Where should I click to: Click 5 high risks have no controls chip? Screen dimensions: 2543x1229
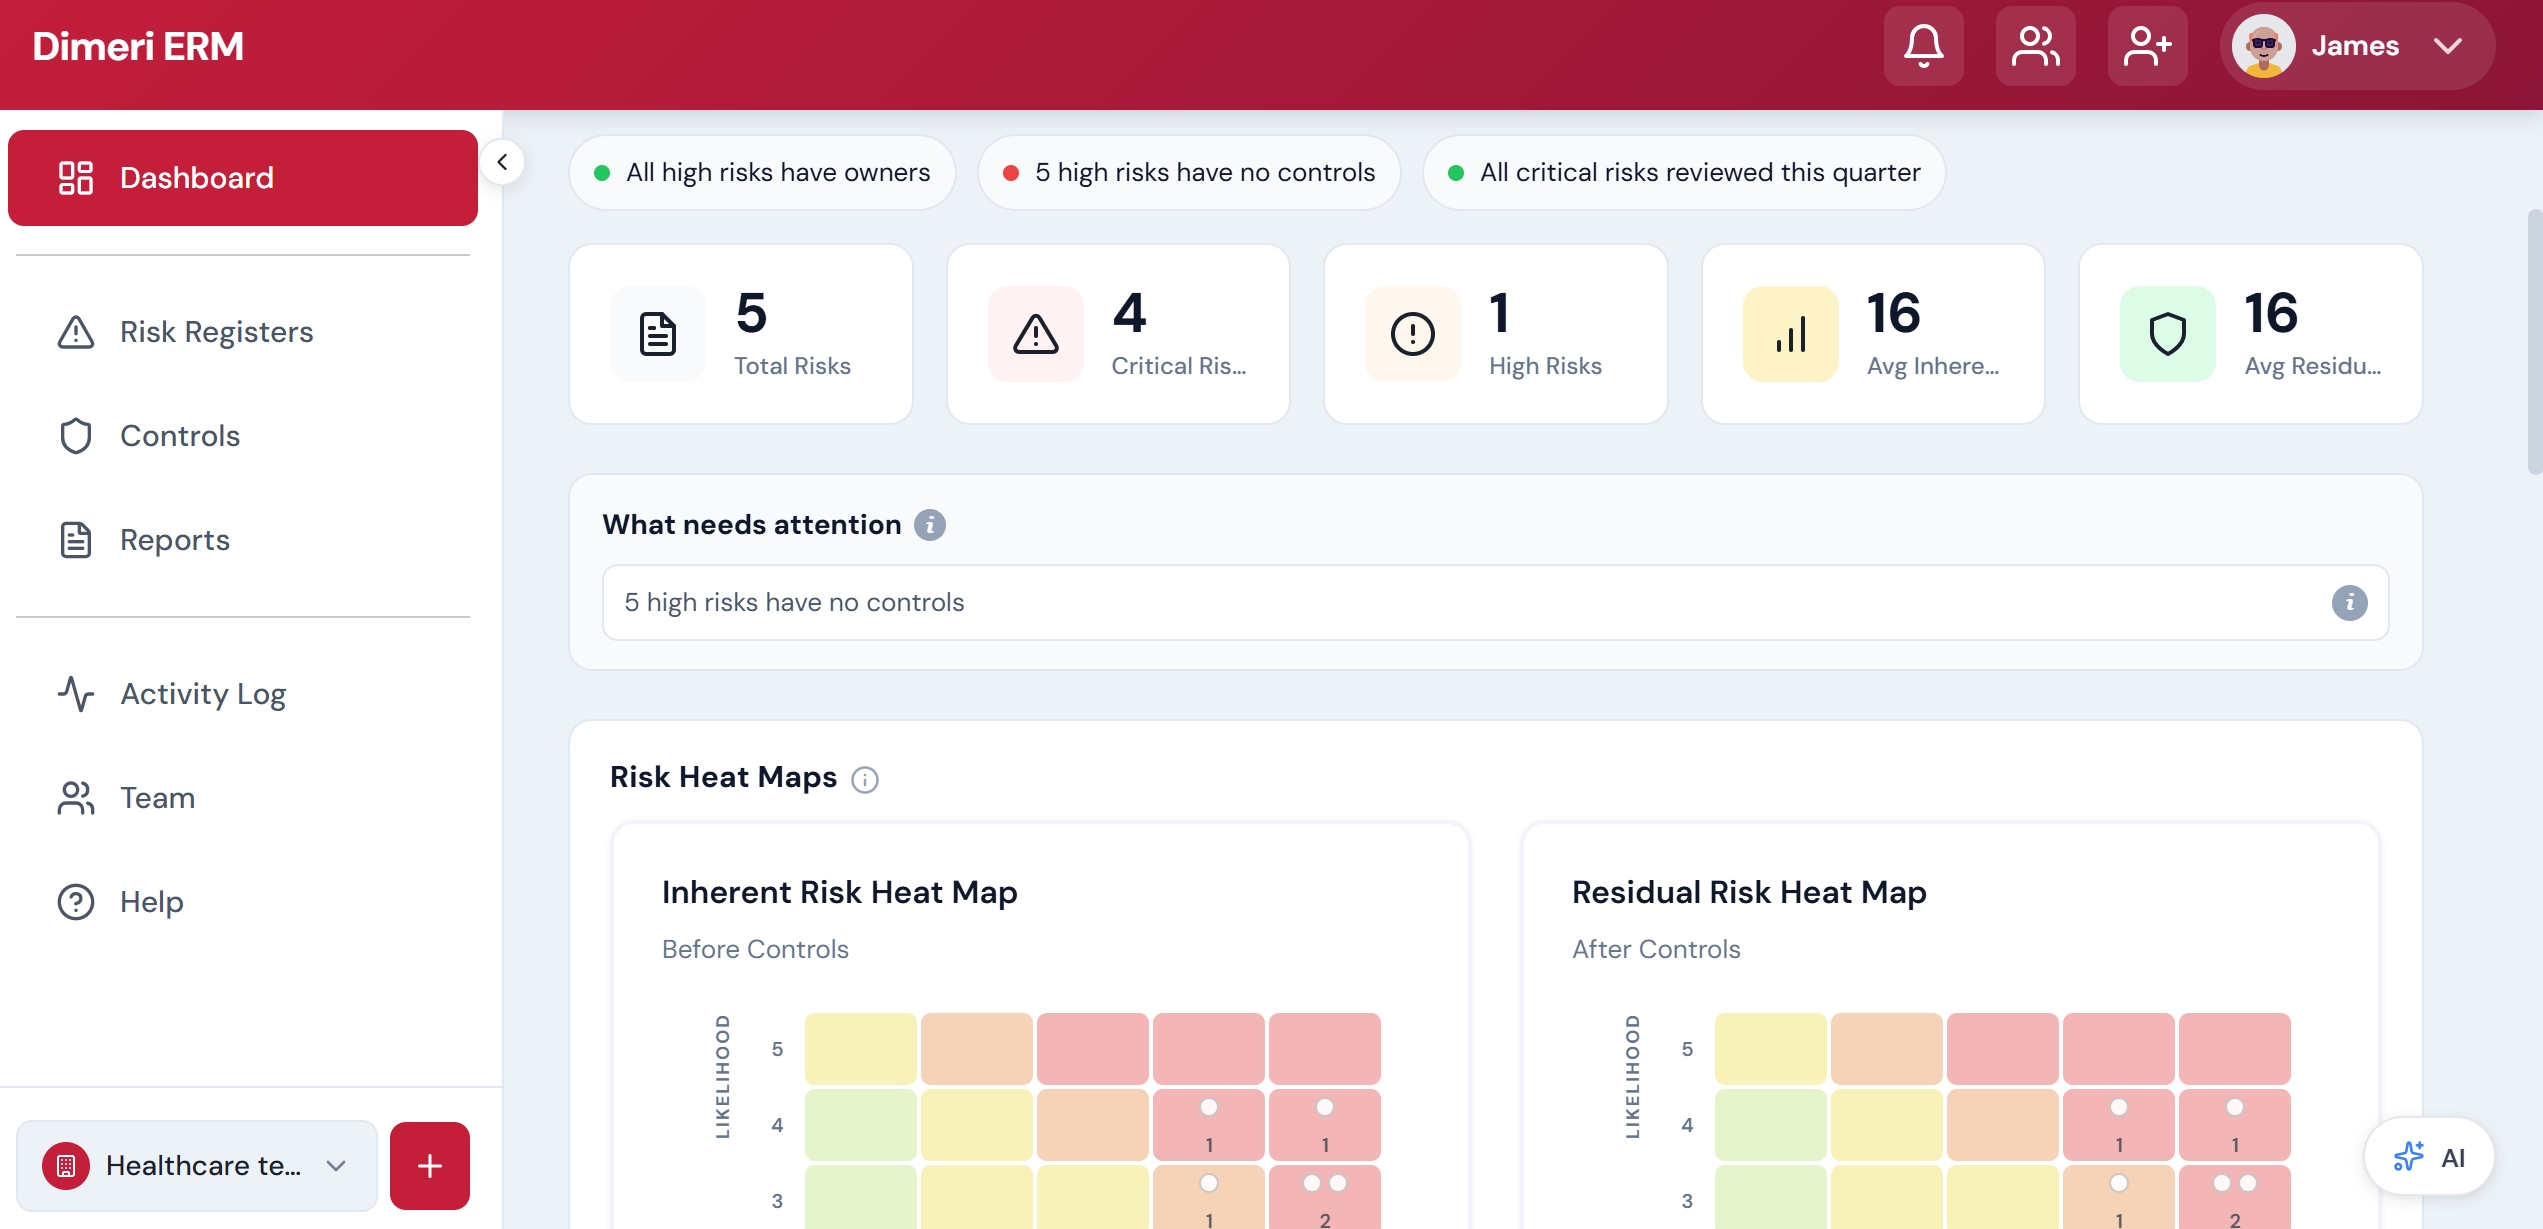pyautogui.click(x=1189, y=172)
